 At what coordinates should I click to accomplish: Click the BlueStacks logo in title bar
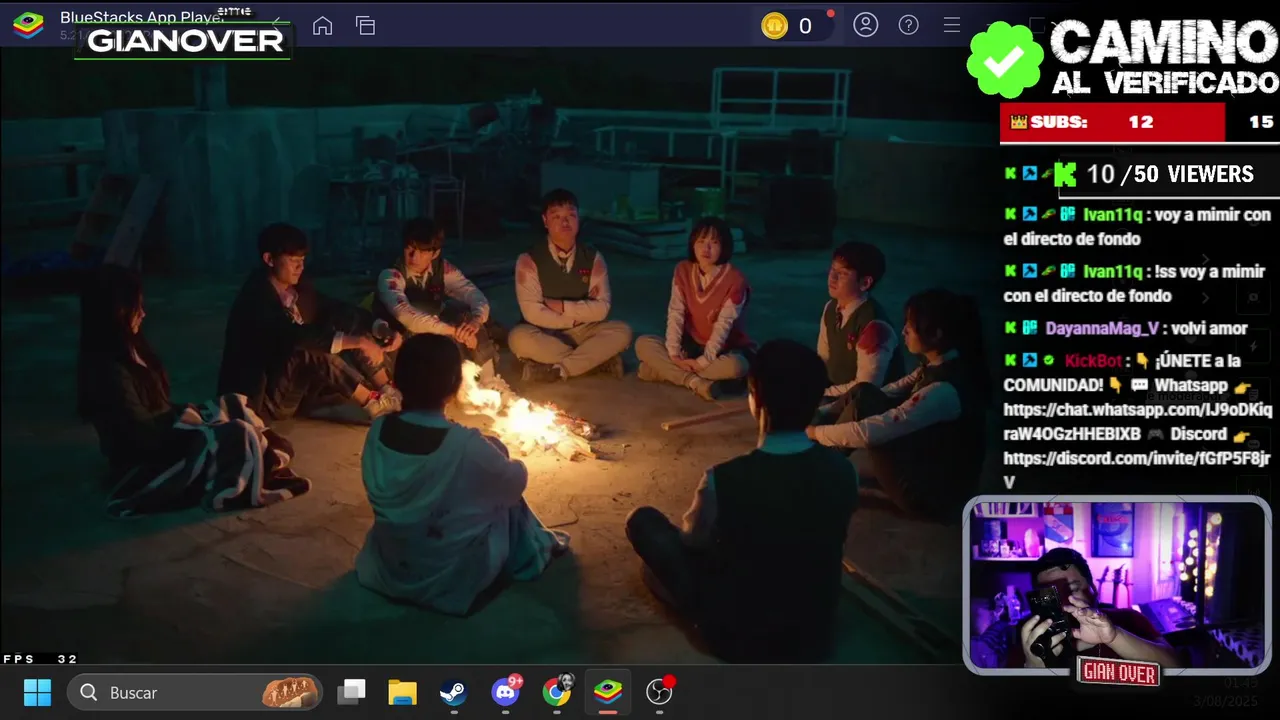coord(28,26)
